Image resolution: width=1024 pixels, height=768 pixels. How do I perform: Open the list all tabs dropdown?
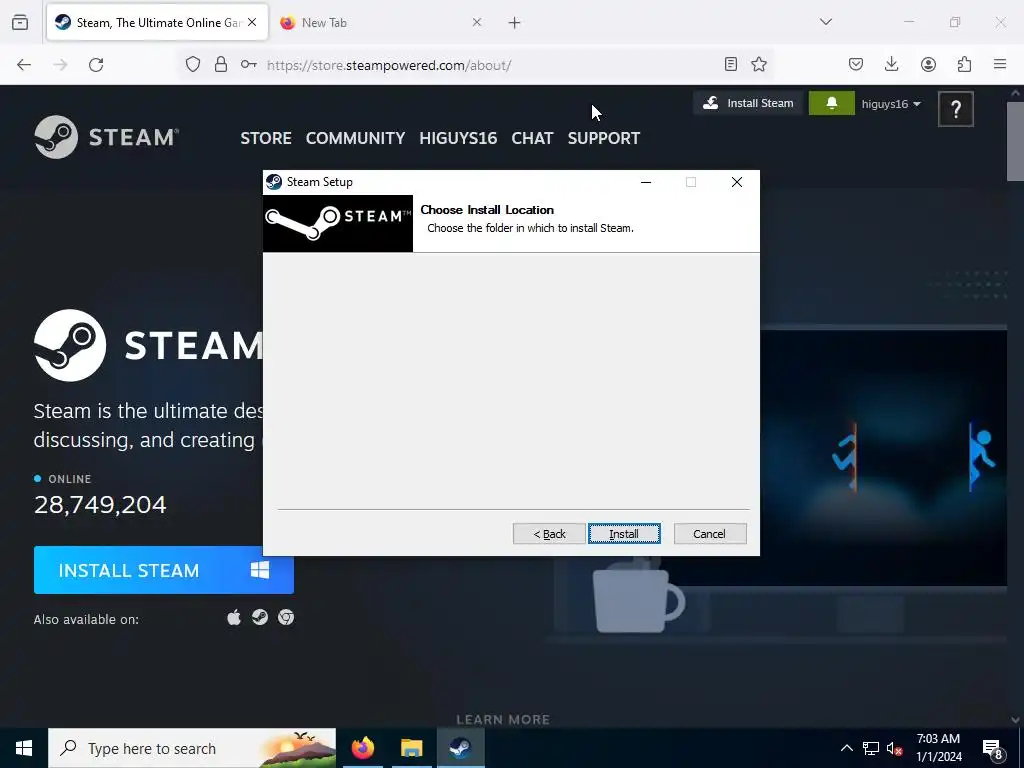point(825,22)
